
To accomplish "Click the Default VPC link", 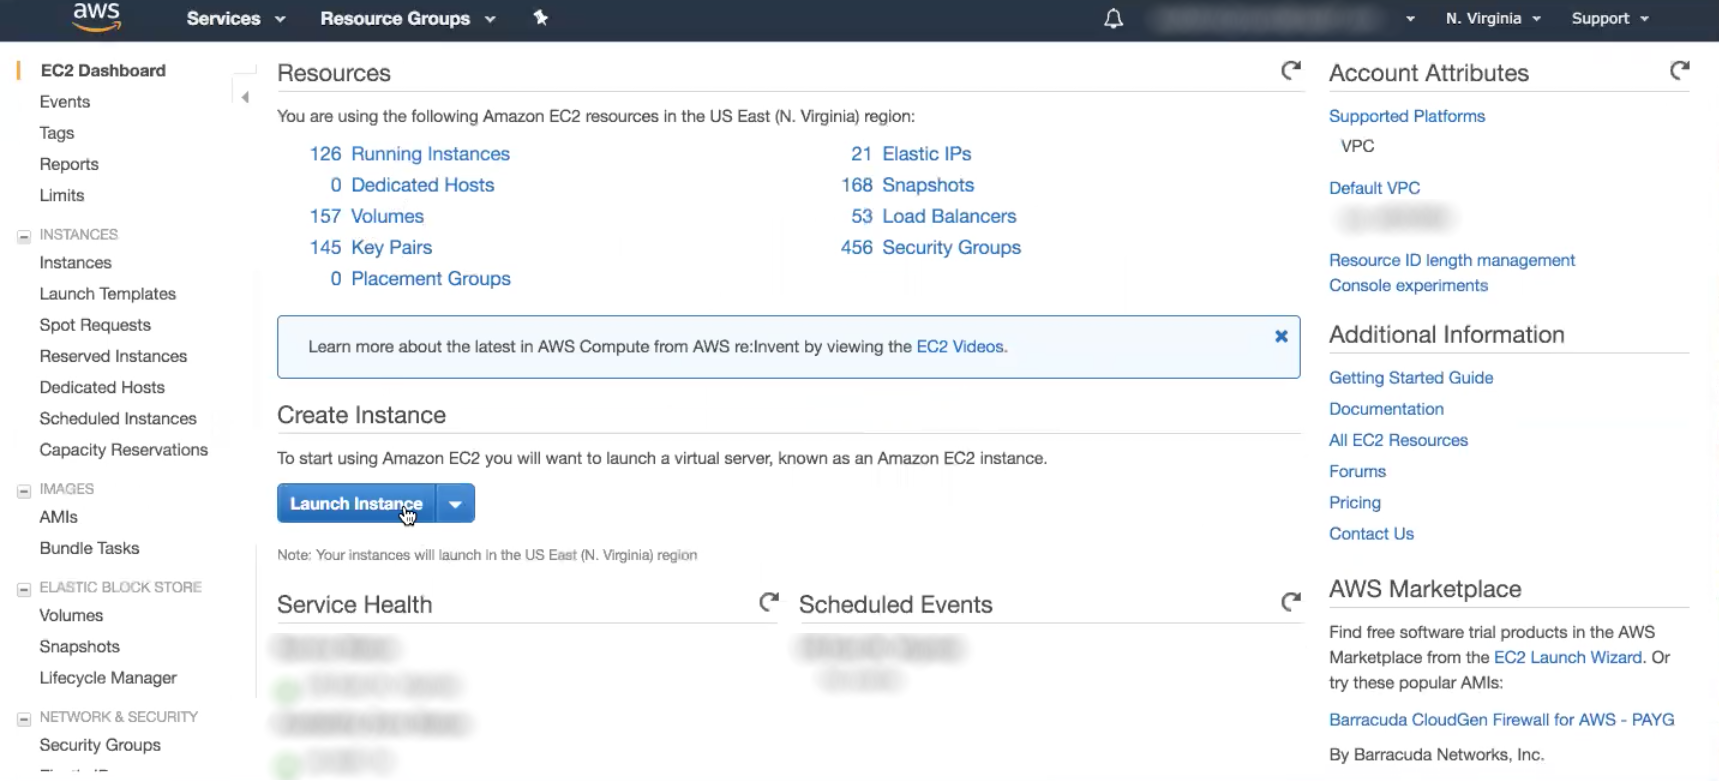I will click(1374, 188).
